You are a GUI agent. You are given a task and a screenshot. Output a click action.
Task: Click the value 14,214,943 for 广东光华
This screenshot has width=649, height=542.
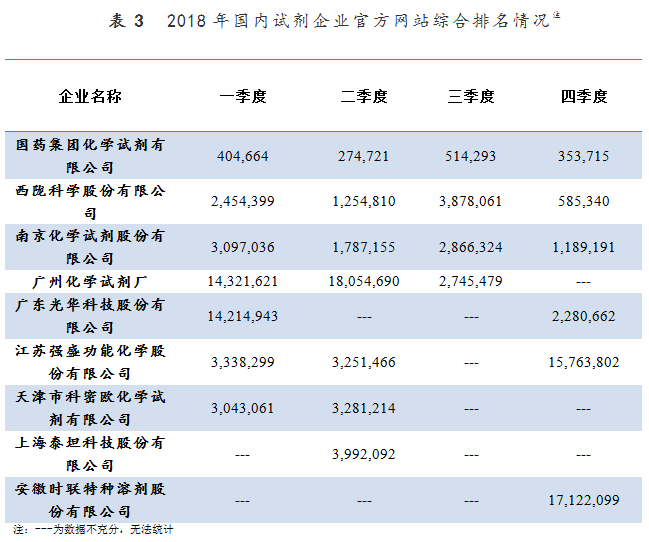pyautogui.click(x=244, y=316)
